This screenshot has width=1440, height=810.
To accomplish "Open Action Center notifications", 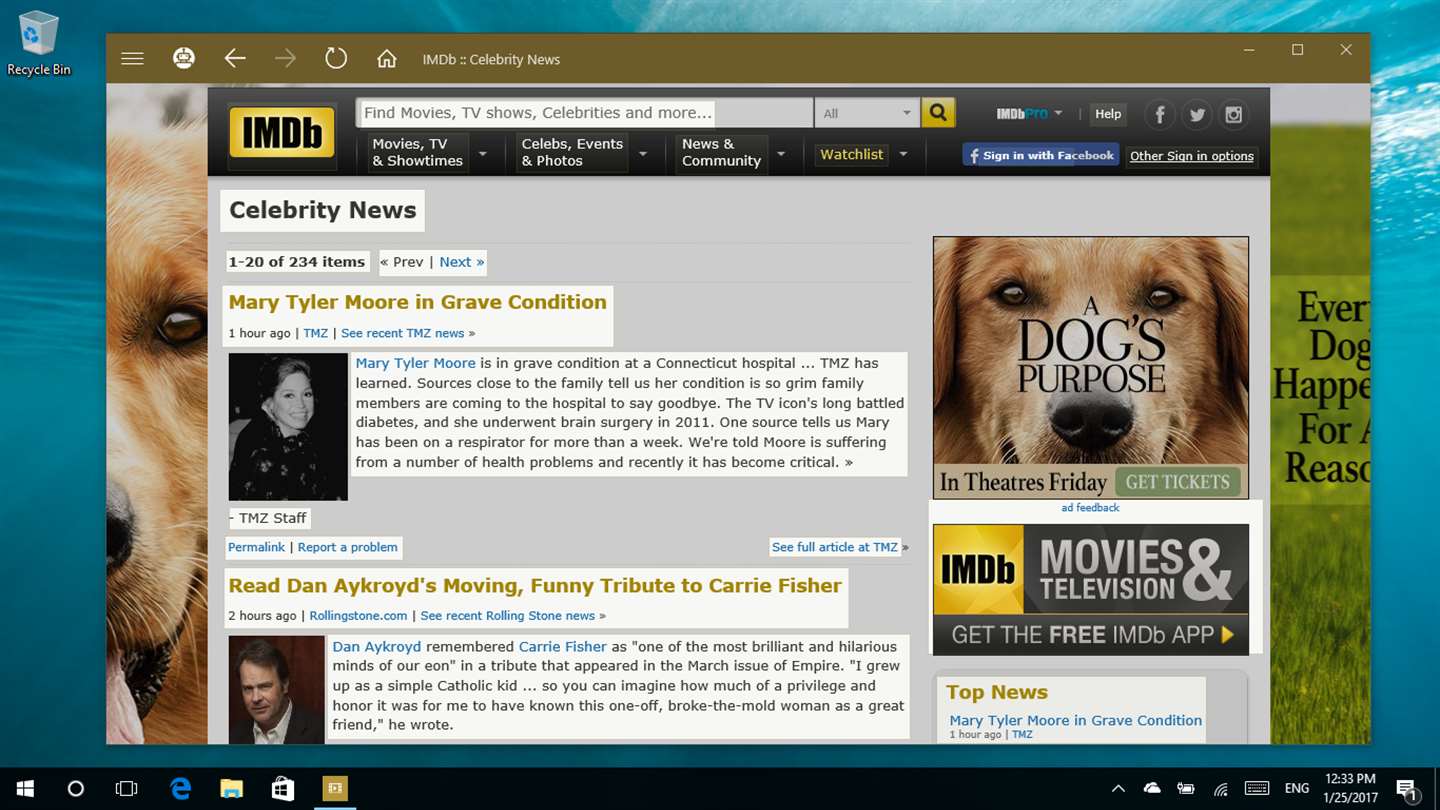I will point(1406,789).
